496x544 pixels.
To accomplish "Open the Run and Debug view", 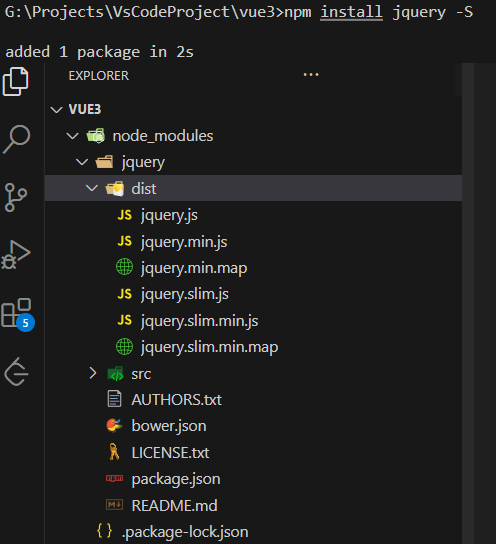I will click(x=16, y=255).
